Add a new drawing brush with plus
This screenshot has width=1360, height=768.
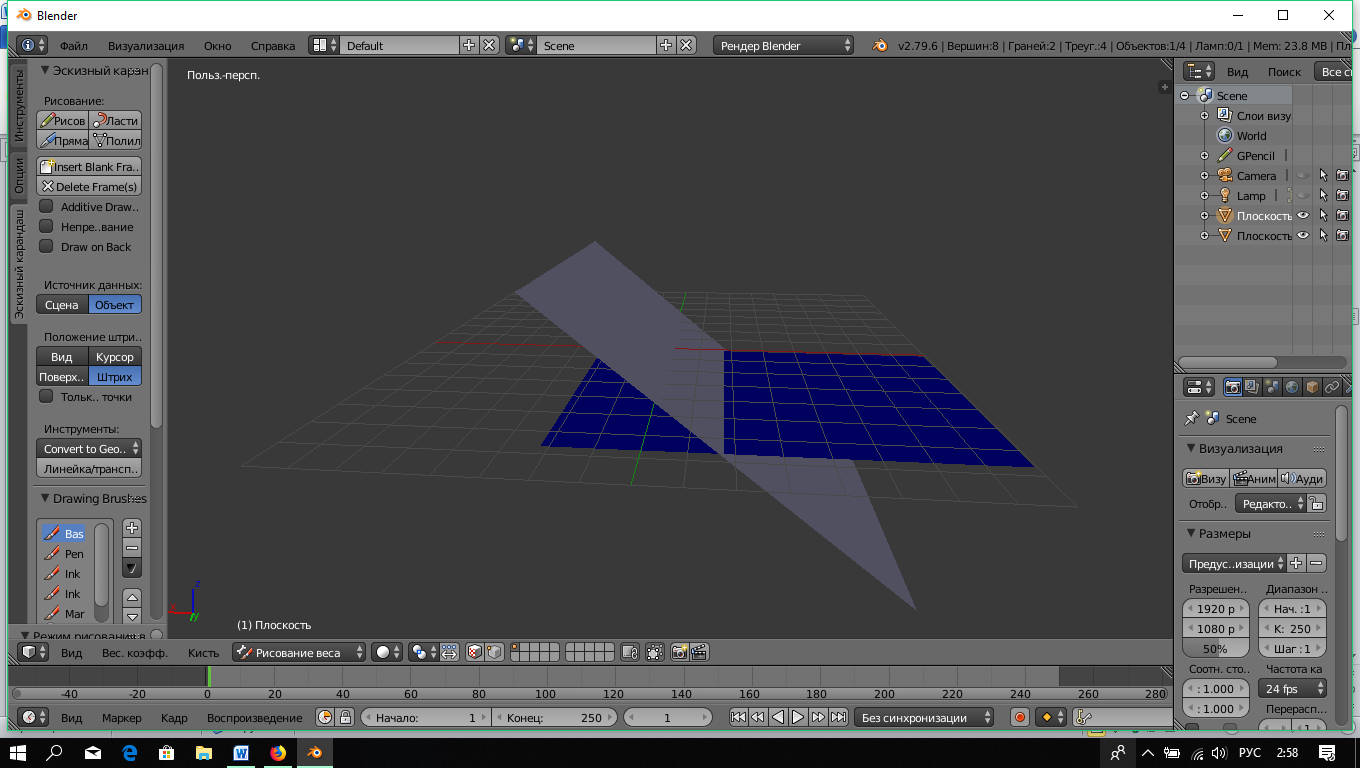(132, 528)
